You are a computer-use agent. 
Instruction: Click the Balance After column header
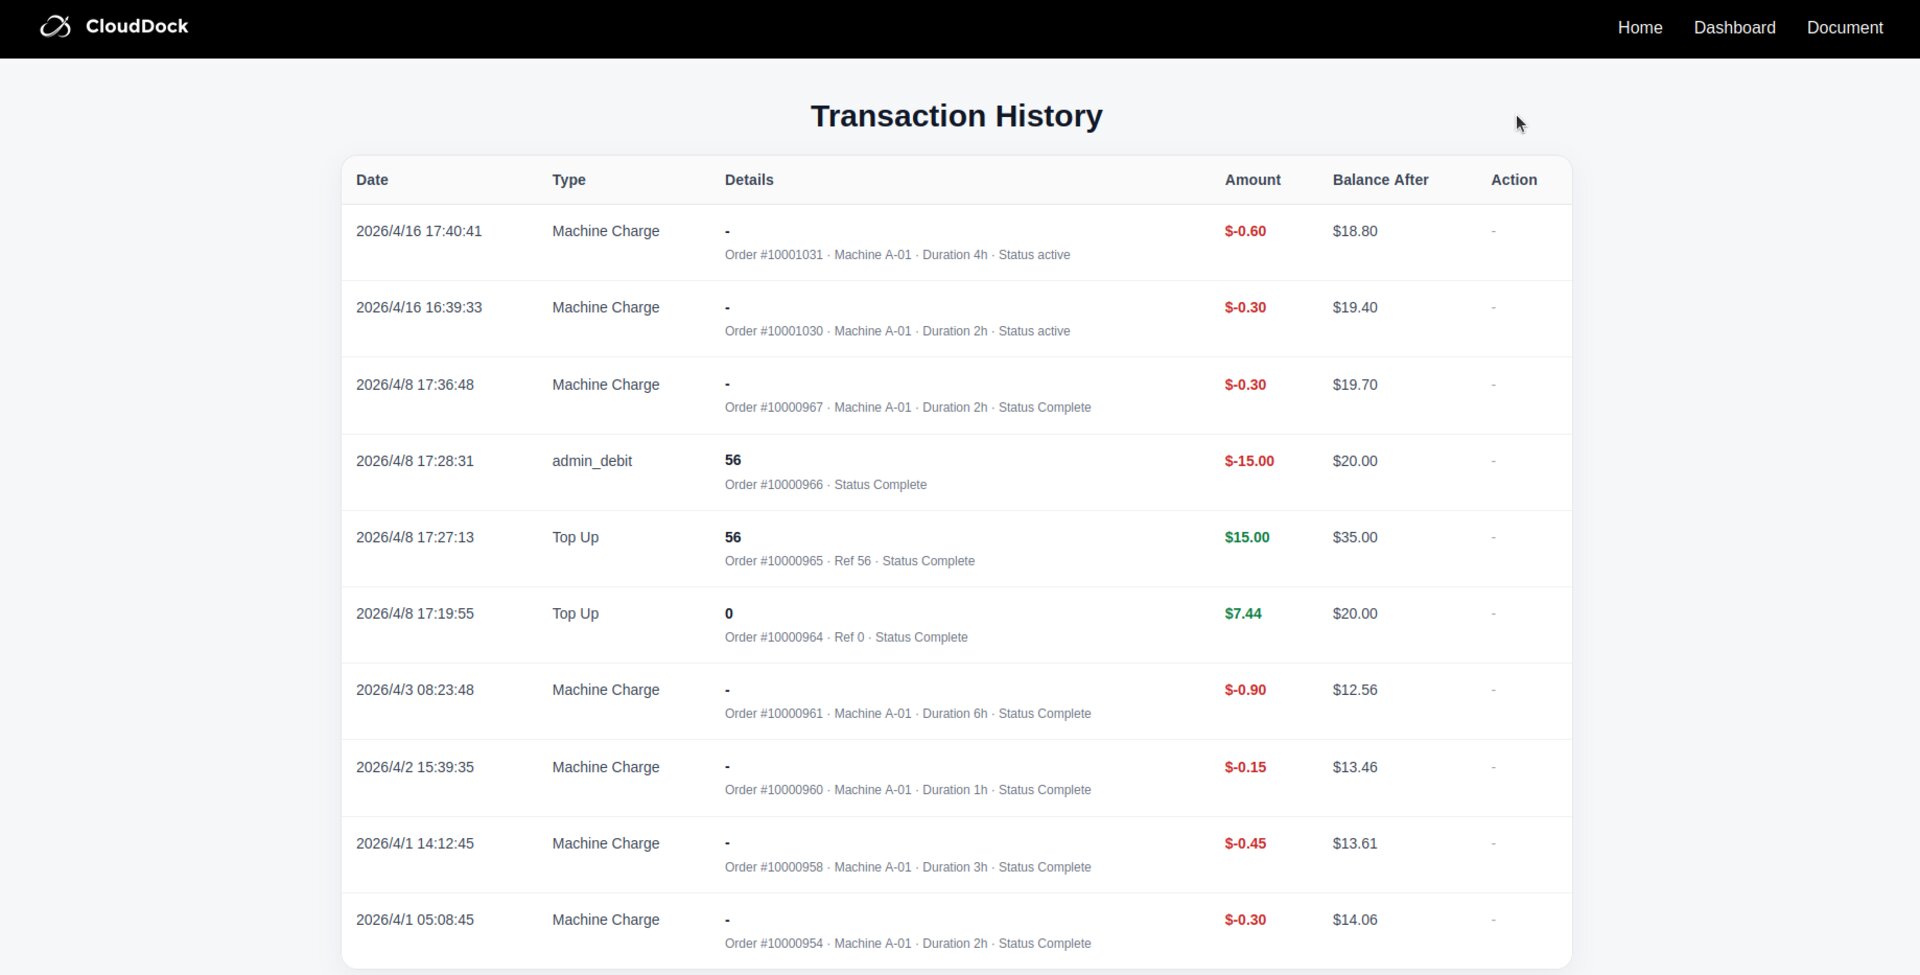coord(1380,180)
